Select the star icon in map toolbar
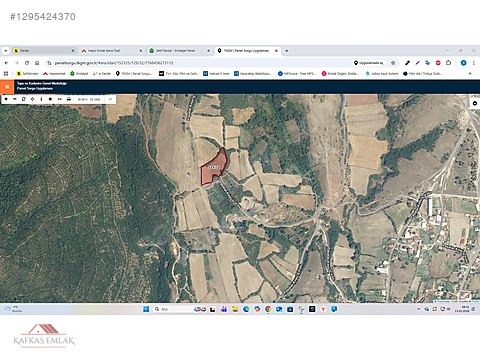Image resolution: width=480 pixels, height=360 pixels. pyautogui.click(x=50, y=99)
